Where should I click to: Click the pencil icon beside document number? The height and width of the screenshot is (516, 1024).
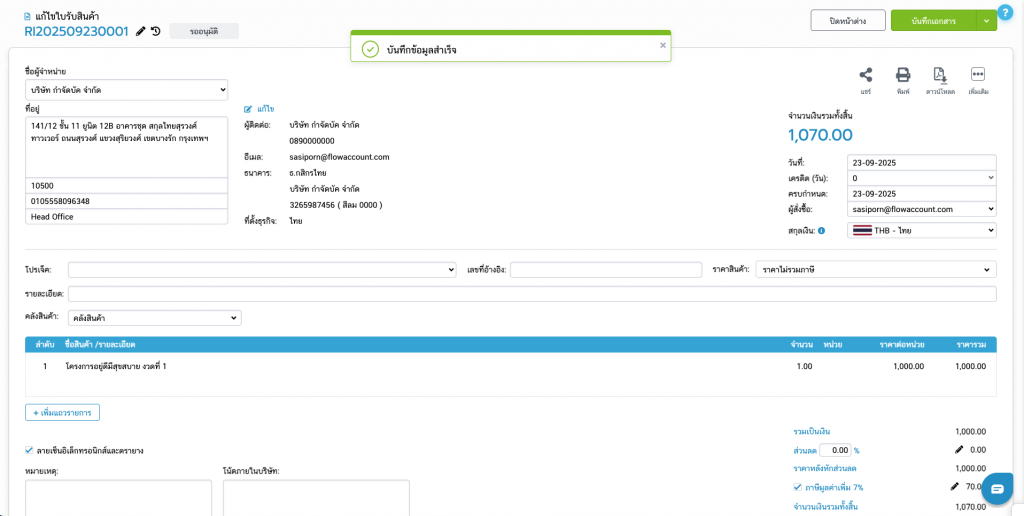pyautogui.click(x=141, y=31)
